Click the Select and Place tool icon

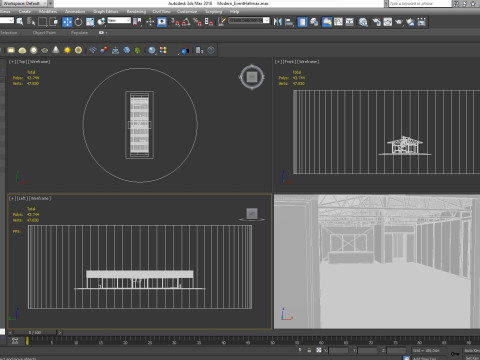coord(101,22)
